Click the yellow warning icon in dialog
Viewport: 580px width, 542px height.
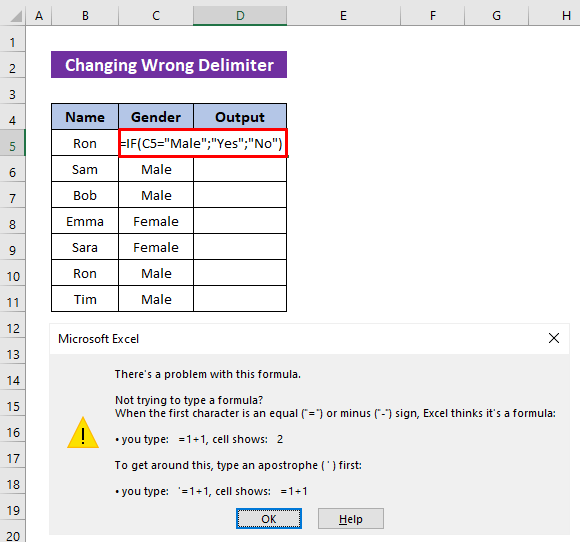tap(83, 433)
